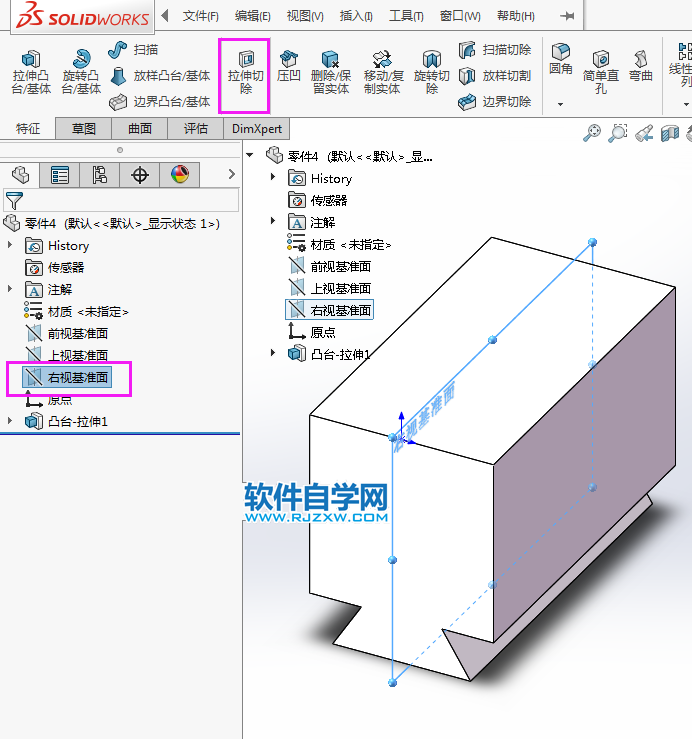Viewport: 692px width, 739px height.
Task: Open the Fillet dropdown arrow
Action: [560, 104]
